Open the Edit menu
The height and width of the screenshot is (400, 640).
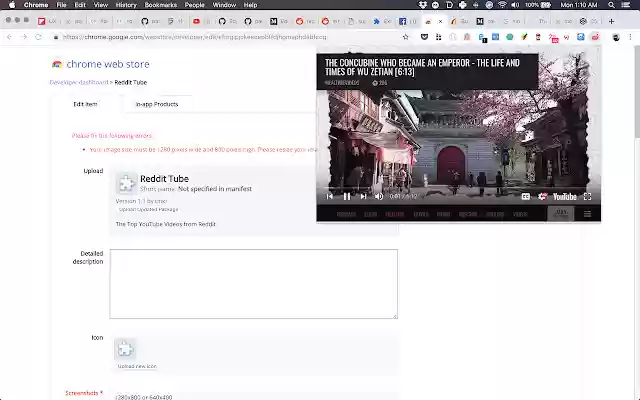pos(80,5)
